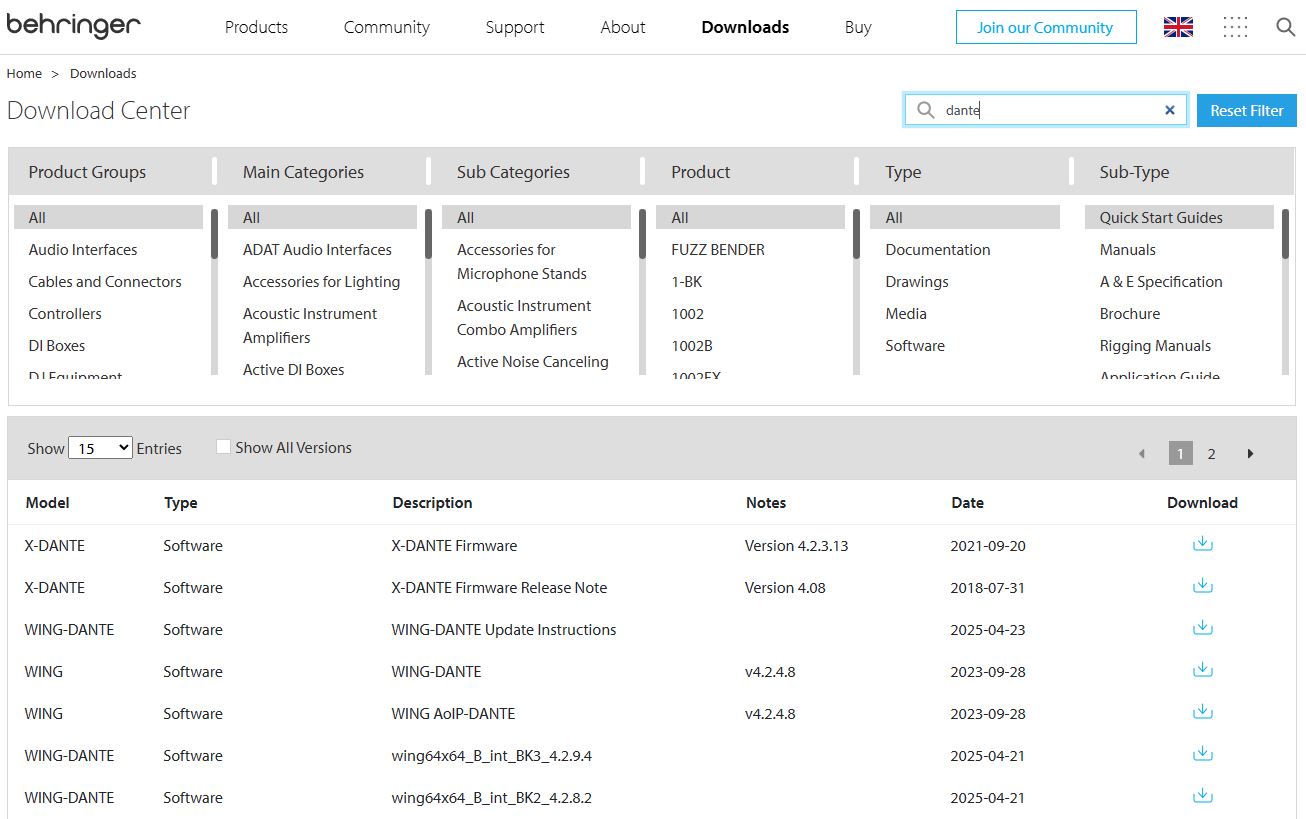Download X-DANTE Firmware Version 4.2.3.13
Image resolution: width=1306 pixels, height=819 pixels.
pos(1203,544)
